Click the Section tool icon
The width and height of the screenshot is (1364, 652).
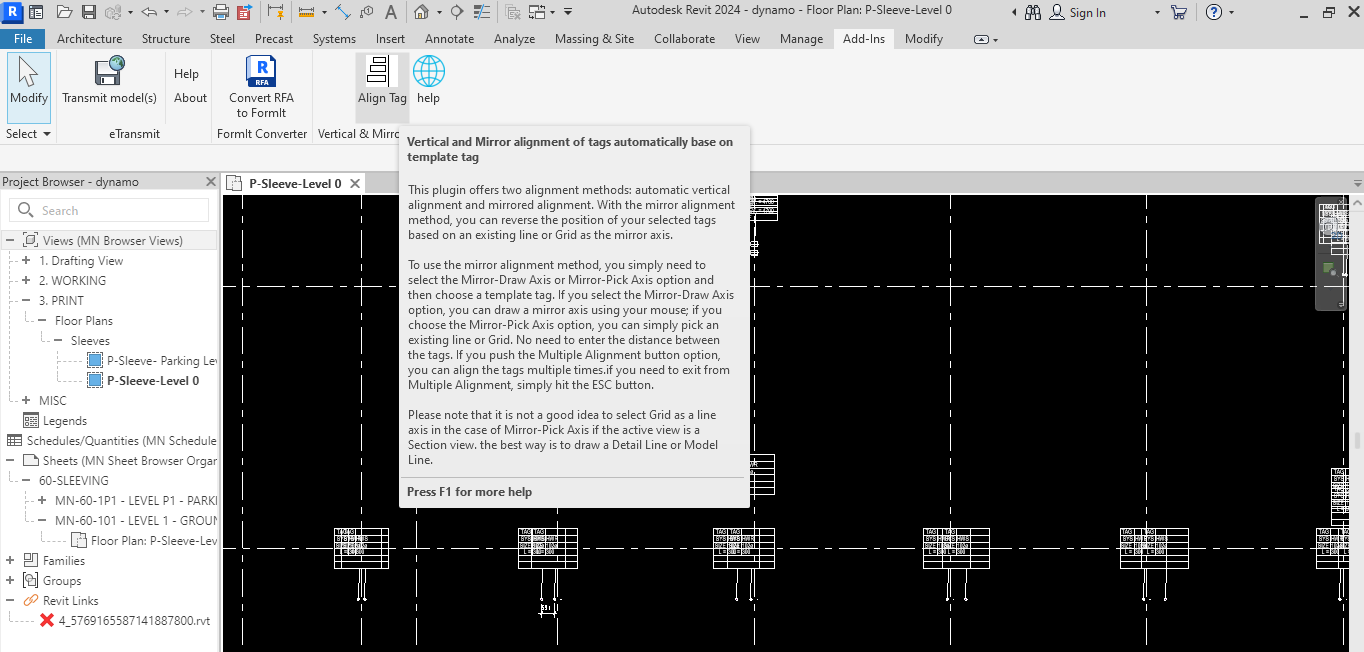click(456, 12)
